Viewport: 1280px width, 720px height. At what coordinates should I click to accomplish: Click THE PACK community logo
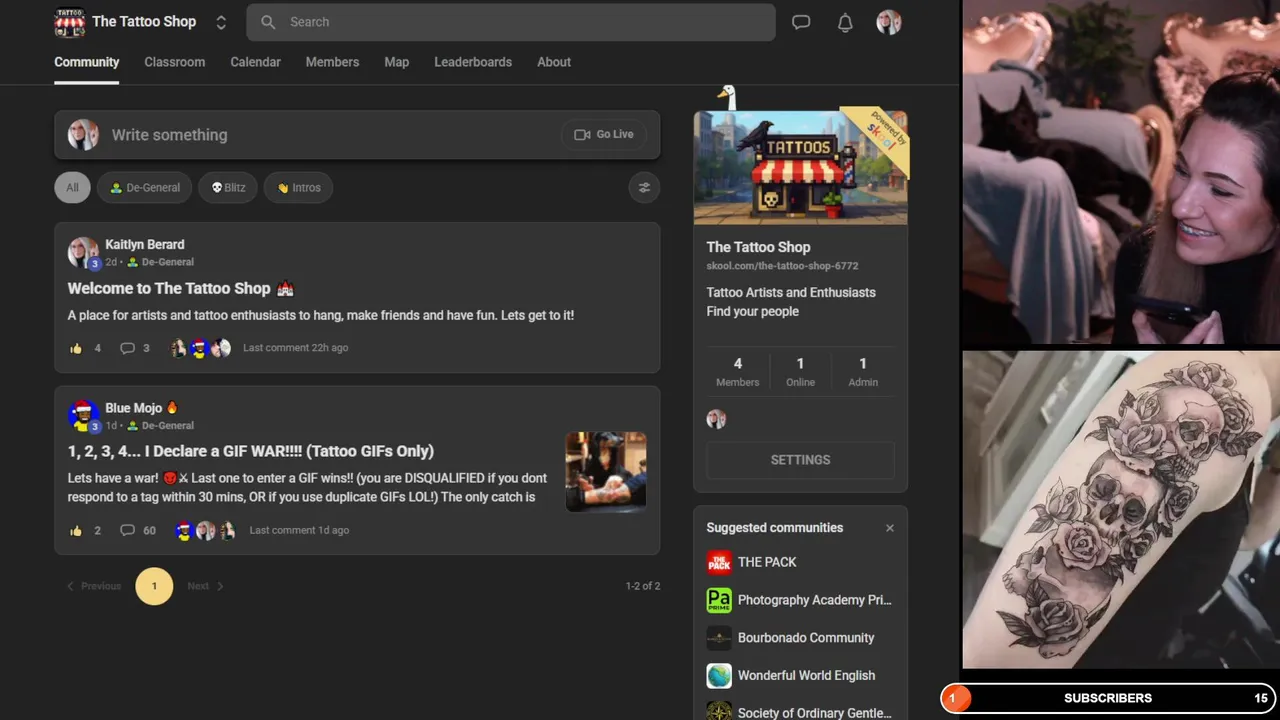719,562
